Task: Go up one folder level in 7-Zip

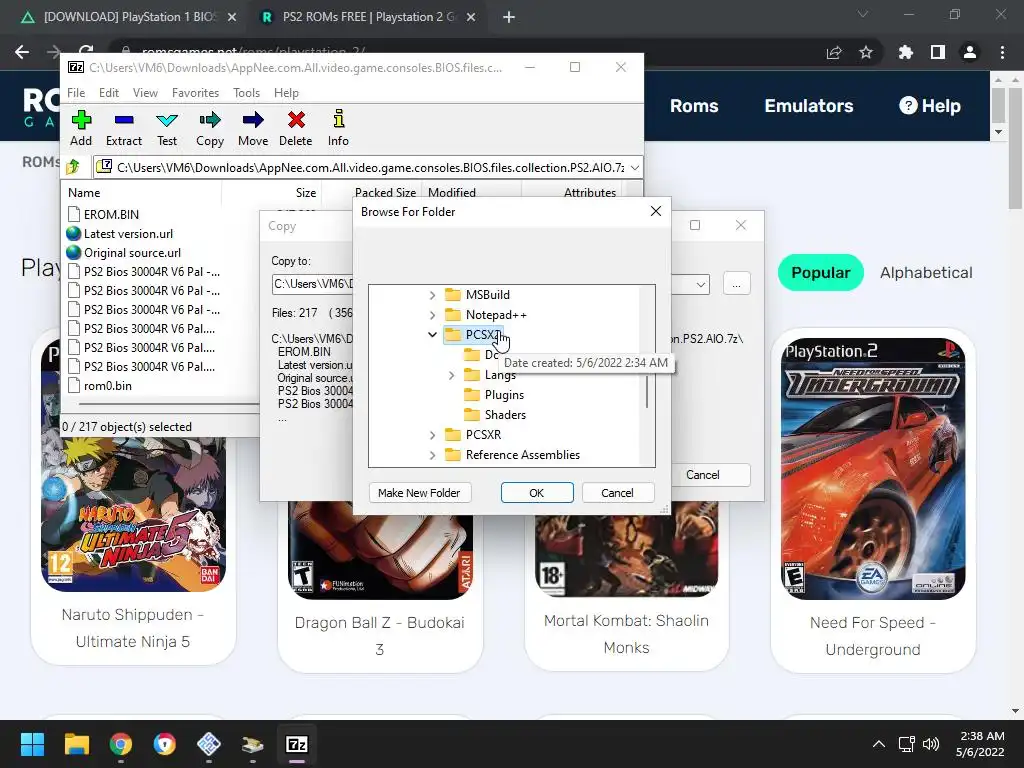Action: coord(73,167)
